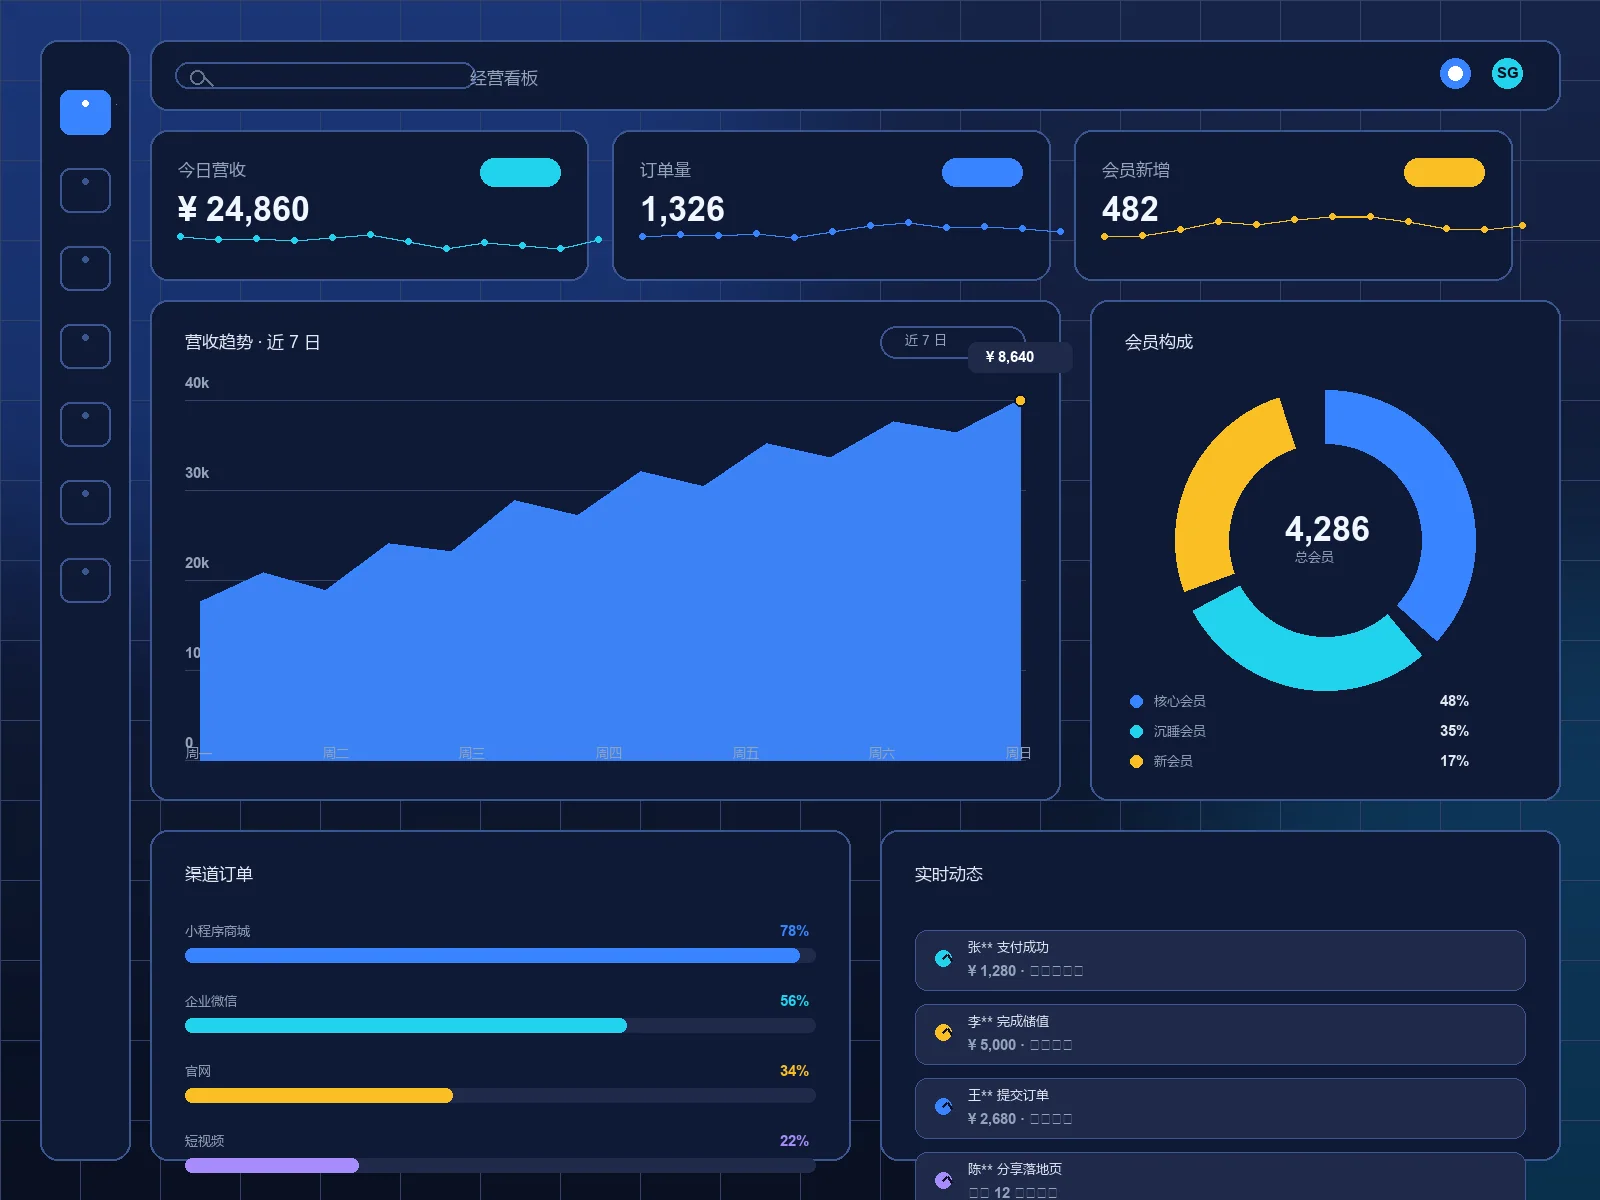The width and height of the screenshot is (1600, 1200).
Task: Click the yellow icon beside 李** 完成储值
Action: (x=943, y=1033)
